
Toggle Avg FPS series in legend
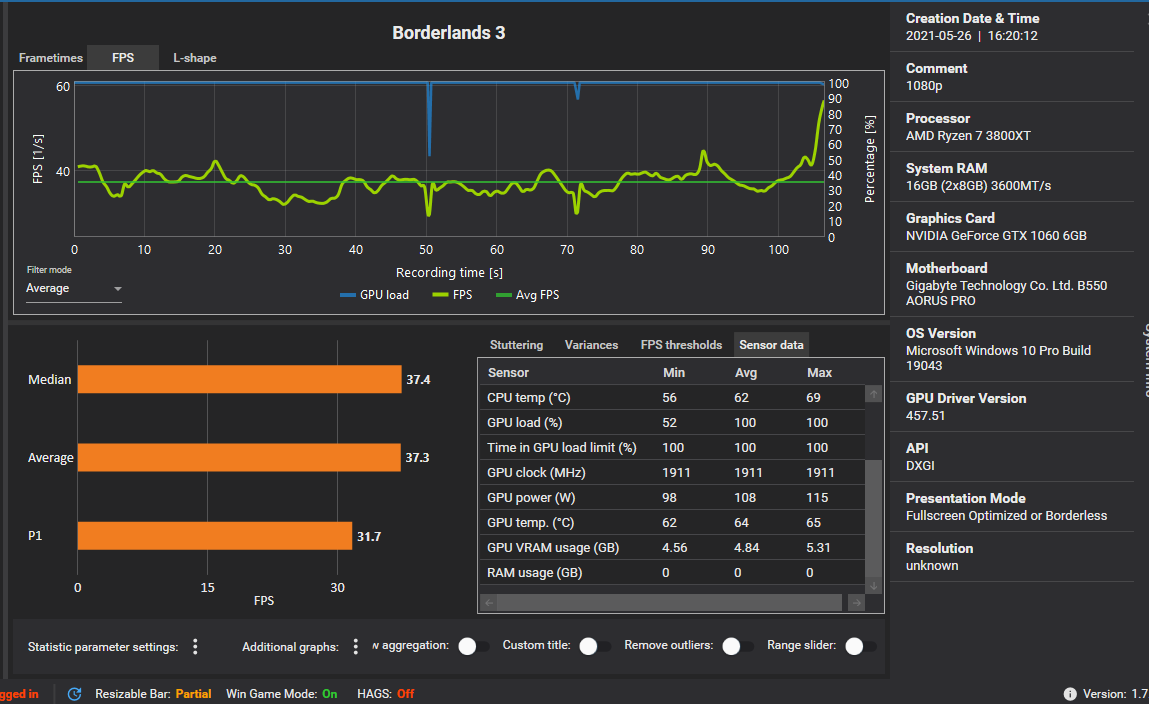click(x=528, y=295)
